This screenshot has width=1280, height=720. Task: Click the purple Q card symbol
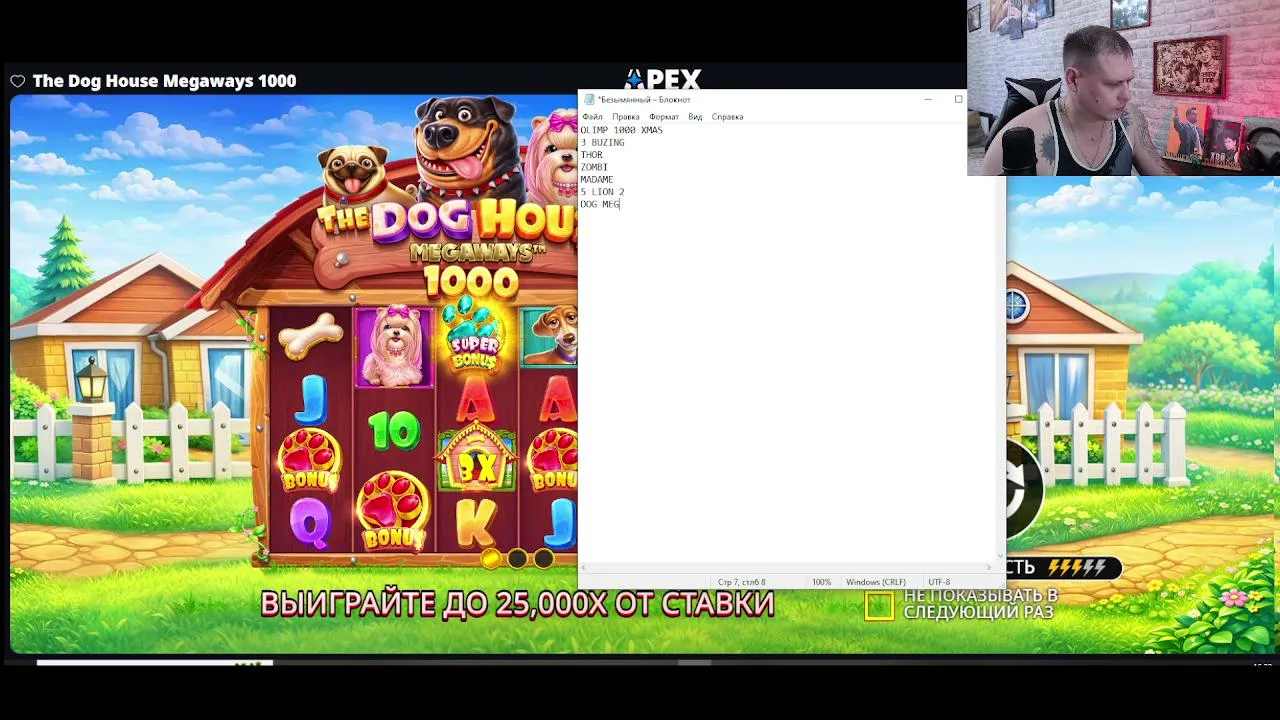tap(310, 523)
